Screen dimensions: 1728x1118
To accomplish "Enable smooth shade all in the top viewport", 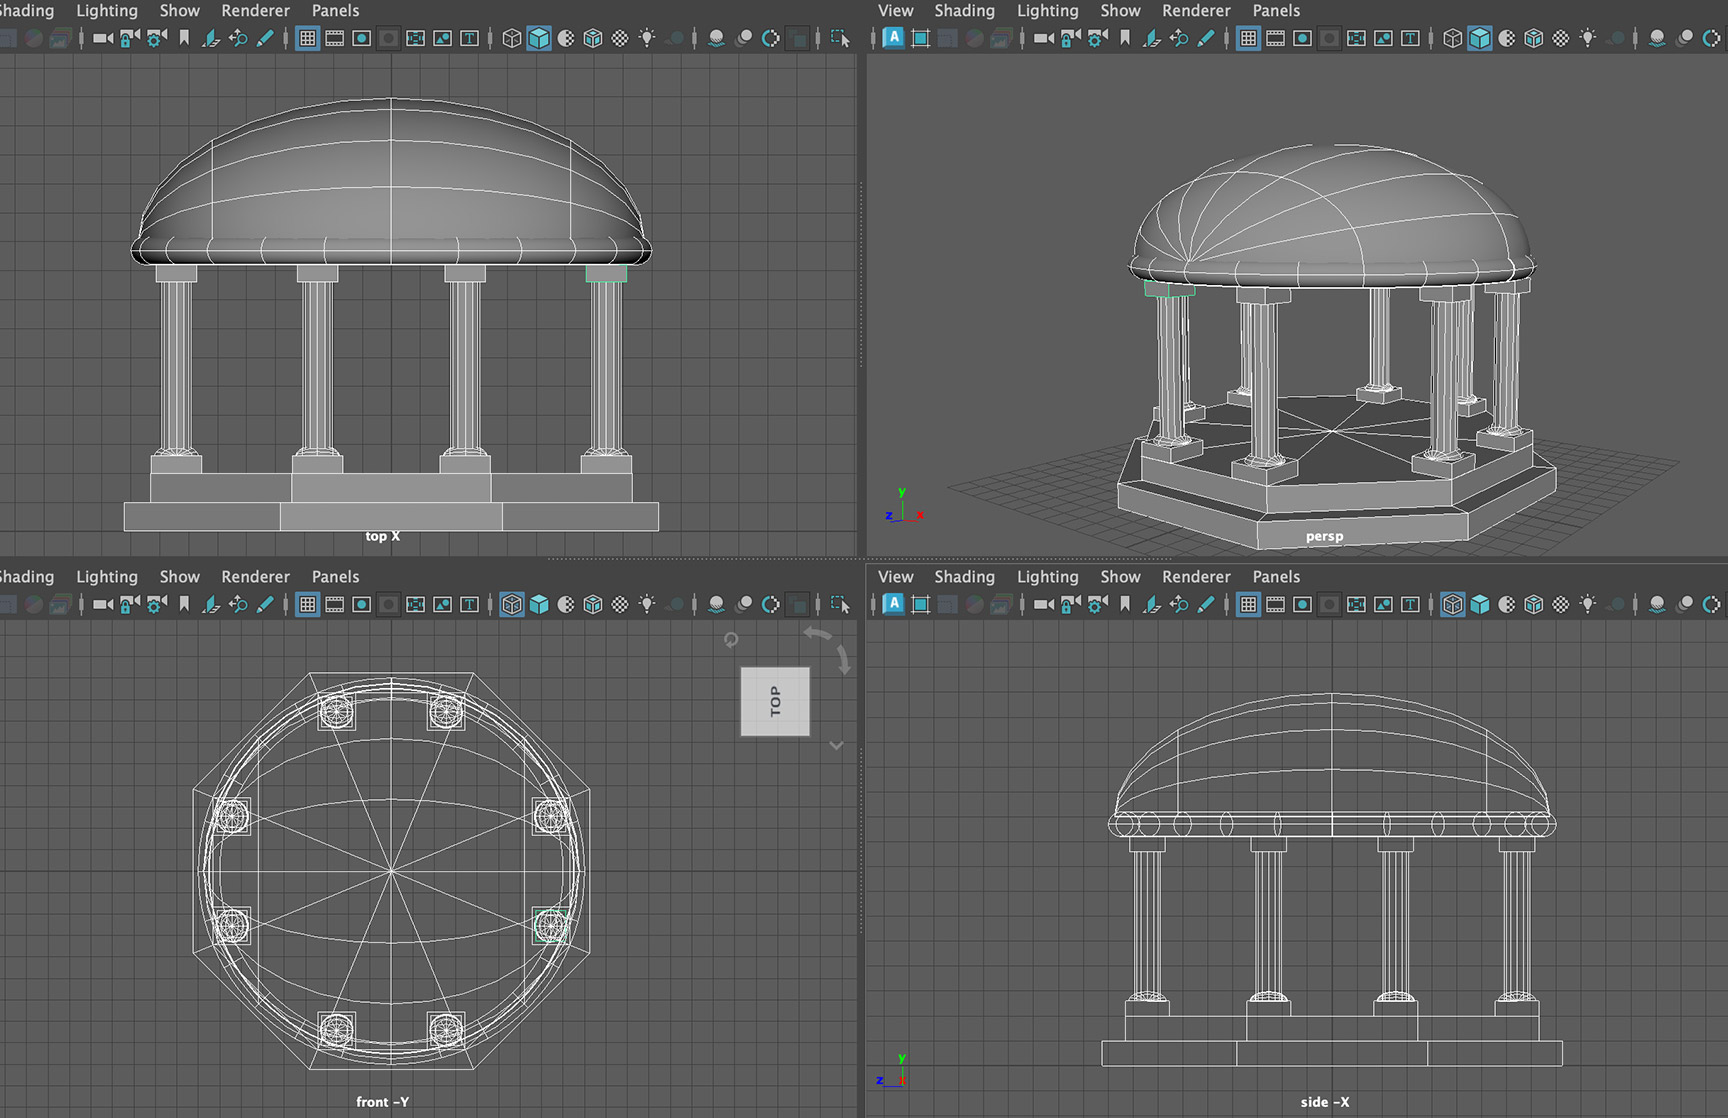I will point(538,38).
